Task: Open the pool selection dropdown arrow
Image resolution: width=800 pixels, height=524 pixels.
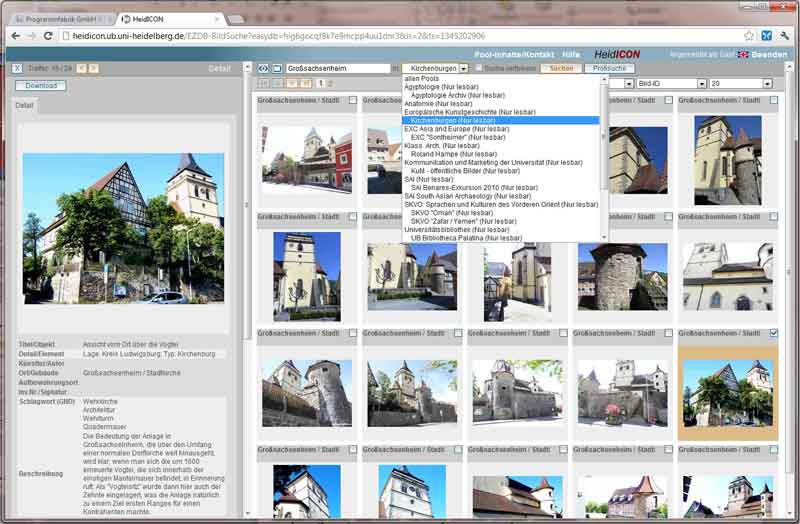Action: tap(463, 68)
